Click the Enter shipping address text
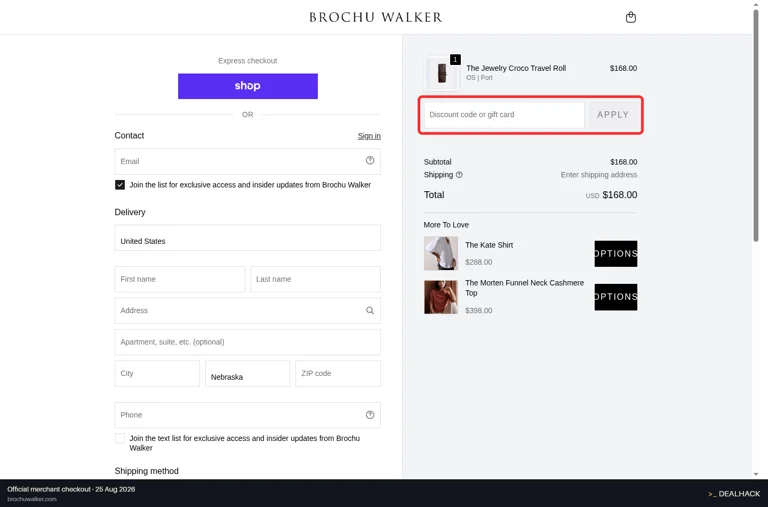768x507 pixels. [x=599, y=175]
